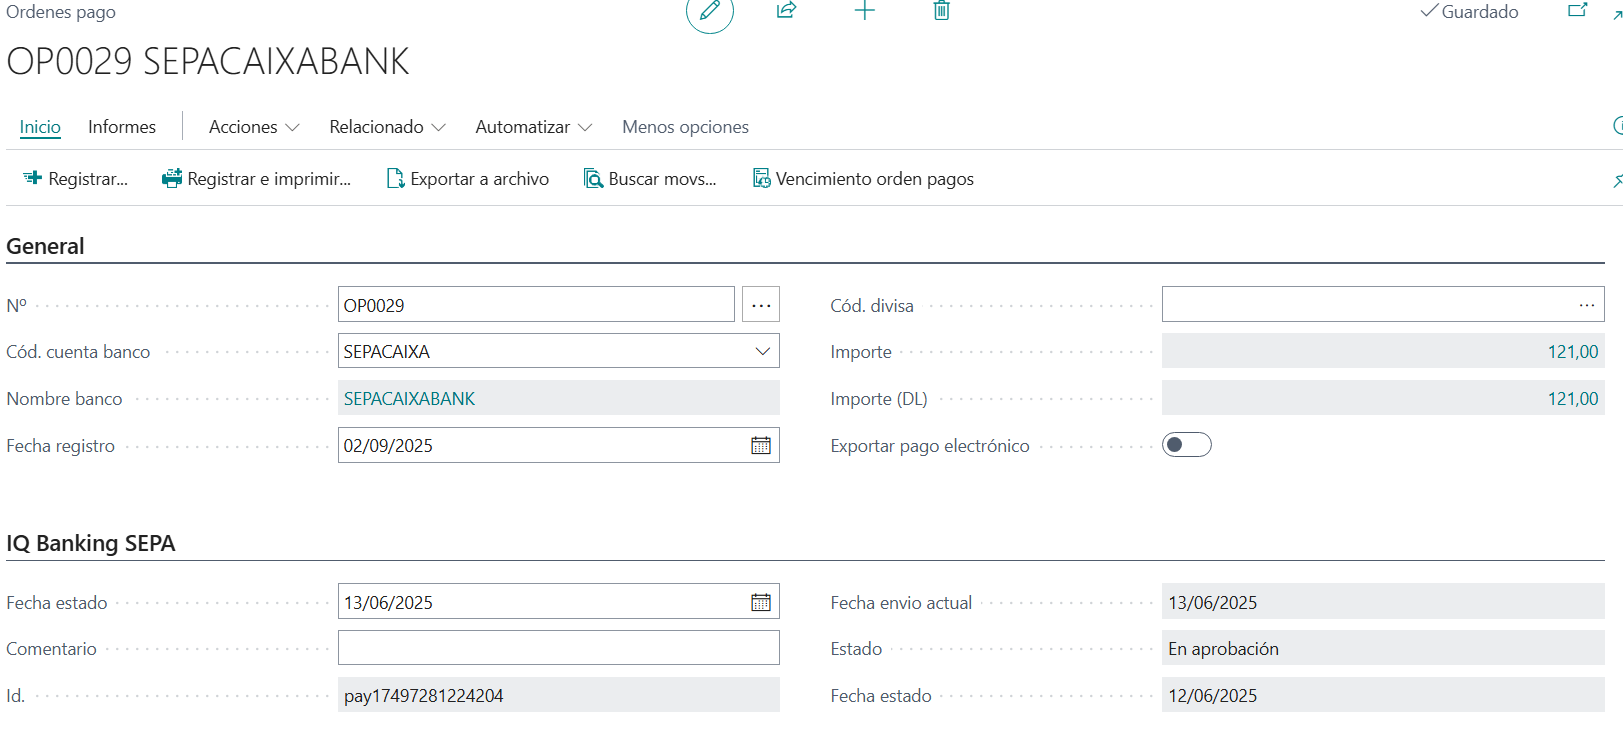This screenshot has width=1623, height=732.
Task: Open the Automatizar menu
Action: click(x=533, y=127)
